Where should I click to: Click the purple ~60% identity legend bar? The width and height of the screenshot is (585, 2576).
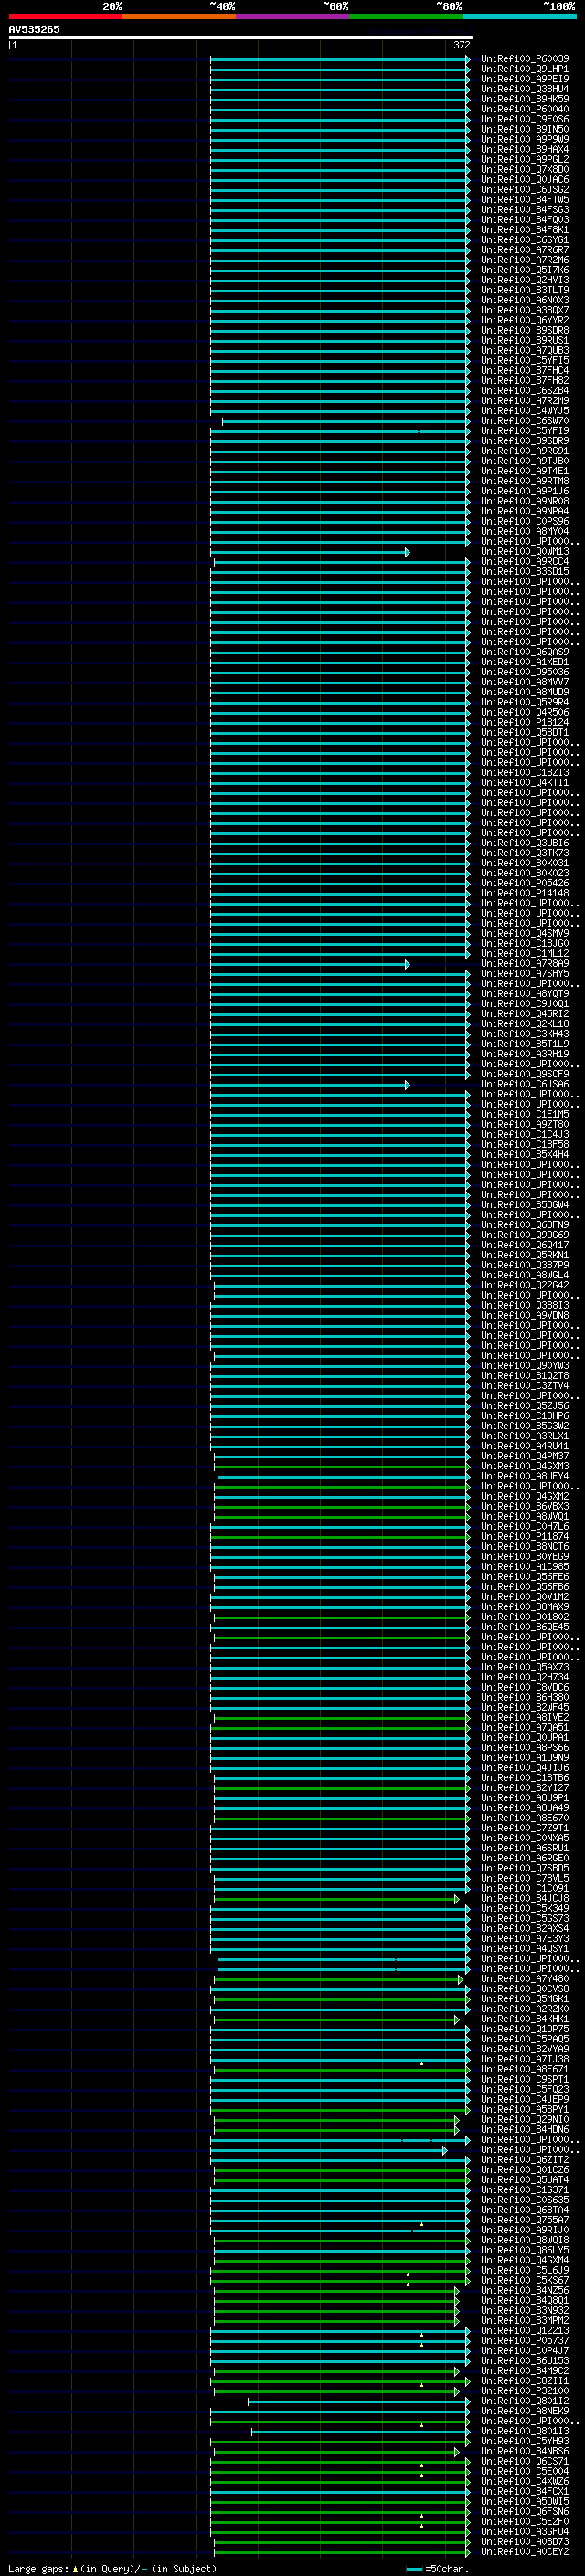click(x=293, y=16)
